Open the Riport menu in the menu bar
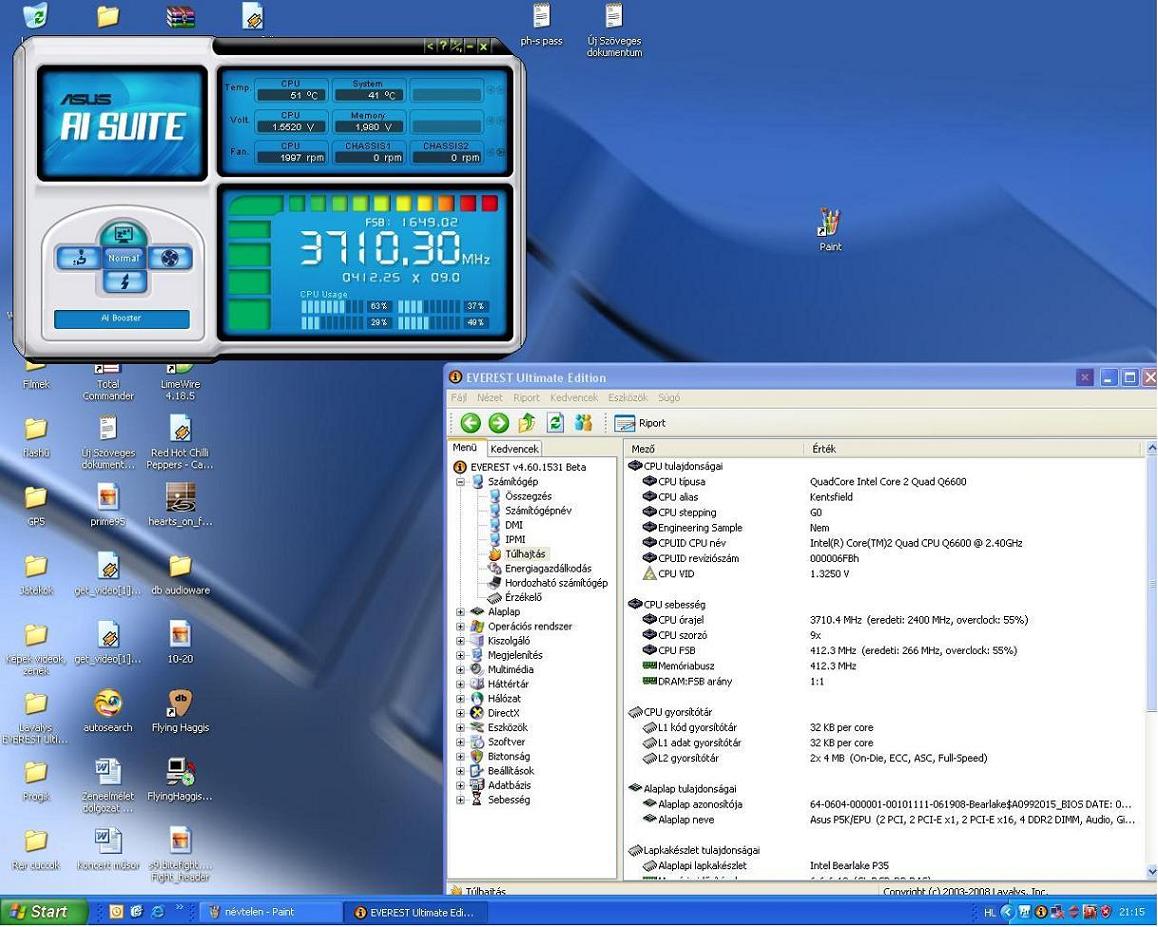Image resolution: width=1158 pixels, height=927 pixels. click(527, 398)
